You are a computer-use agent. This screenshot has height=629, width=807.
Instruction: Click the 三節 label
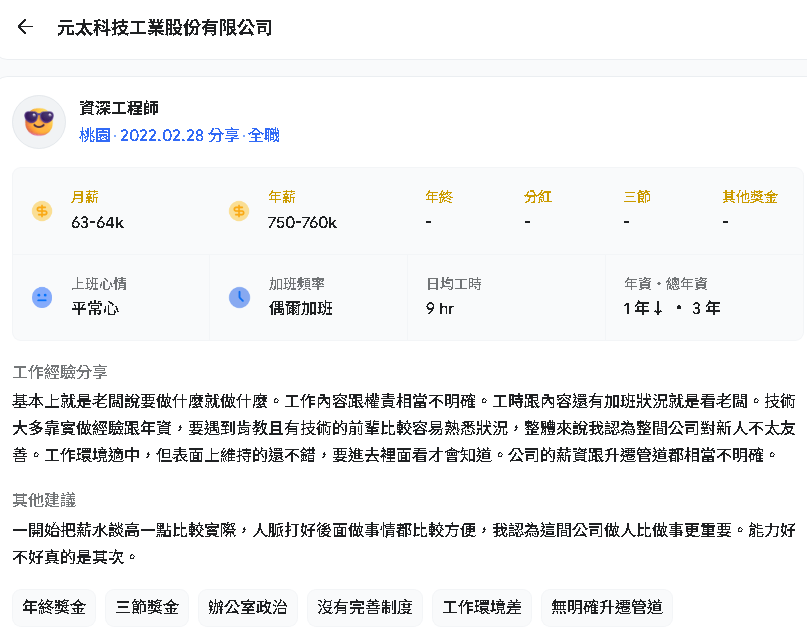[637, 197]
